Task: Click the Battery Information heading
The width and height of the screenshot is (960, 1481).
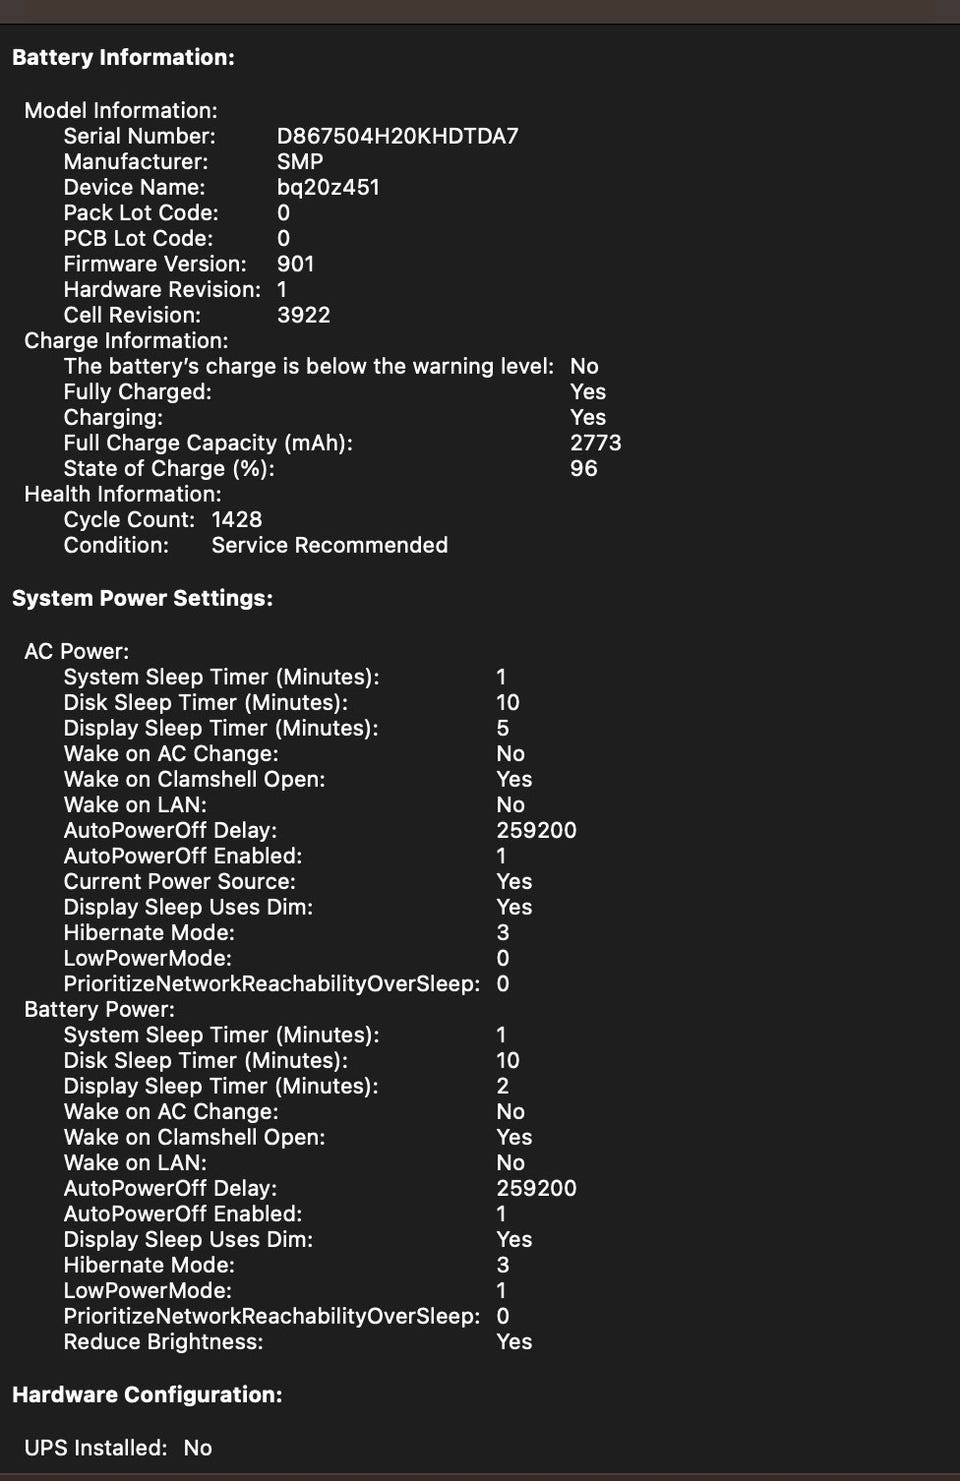Action: (123, 58)
